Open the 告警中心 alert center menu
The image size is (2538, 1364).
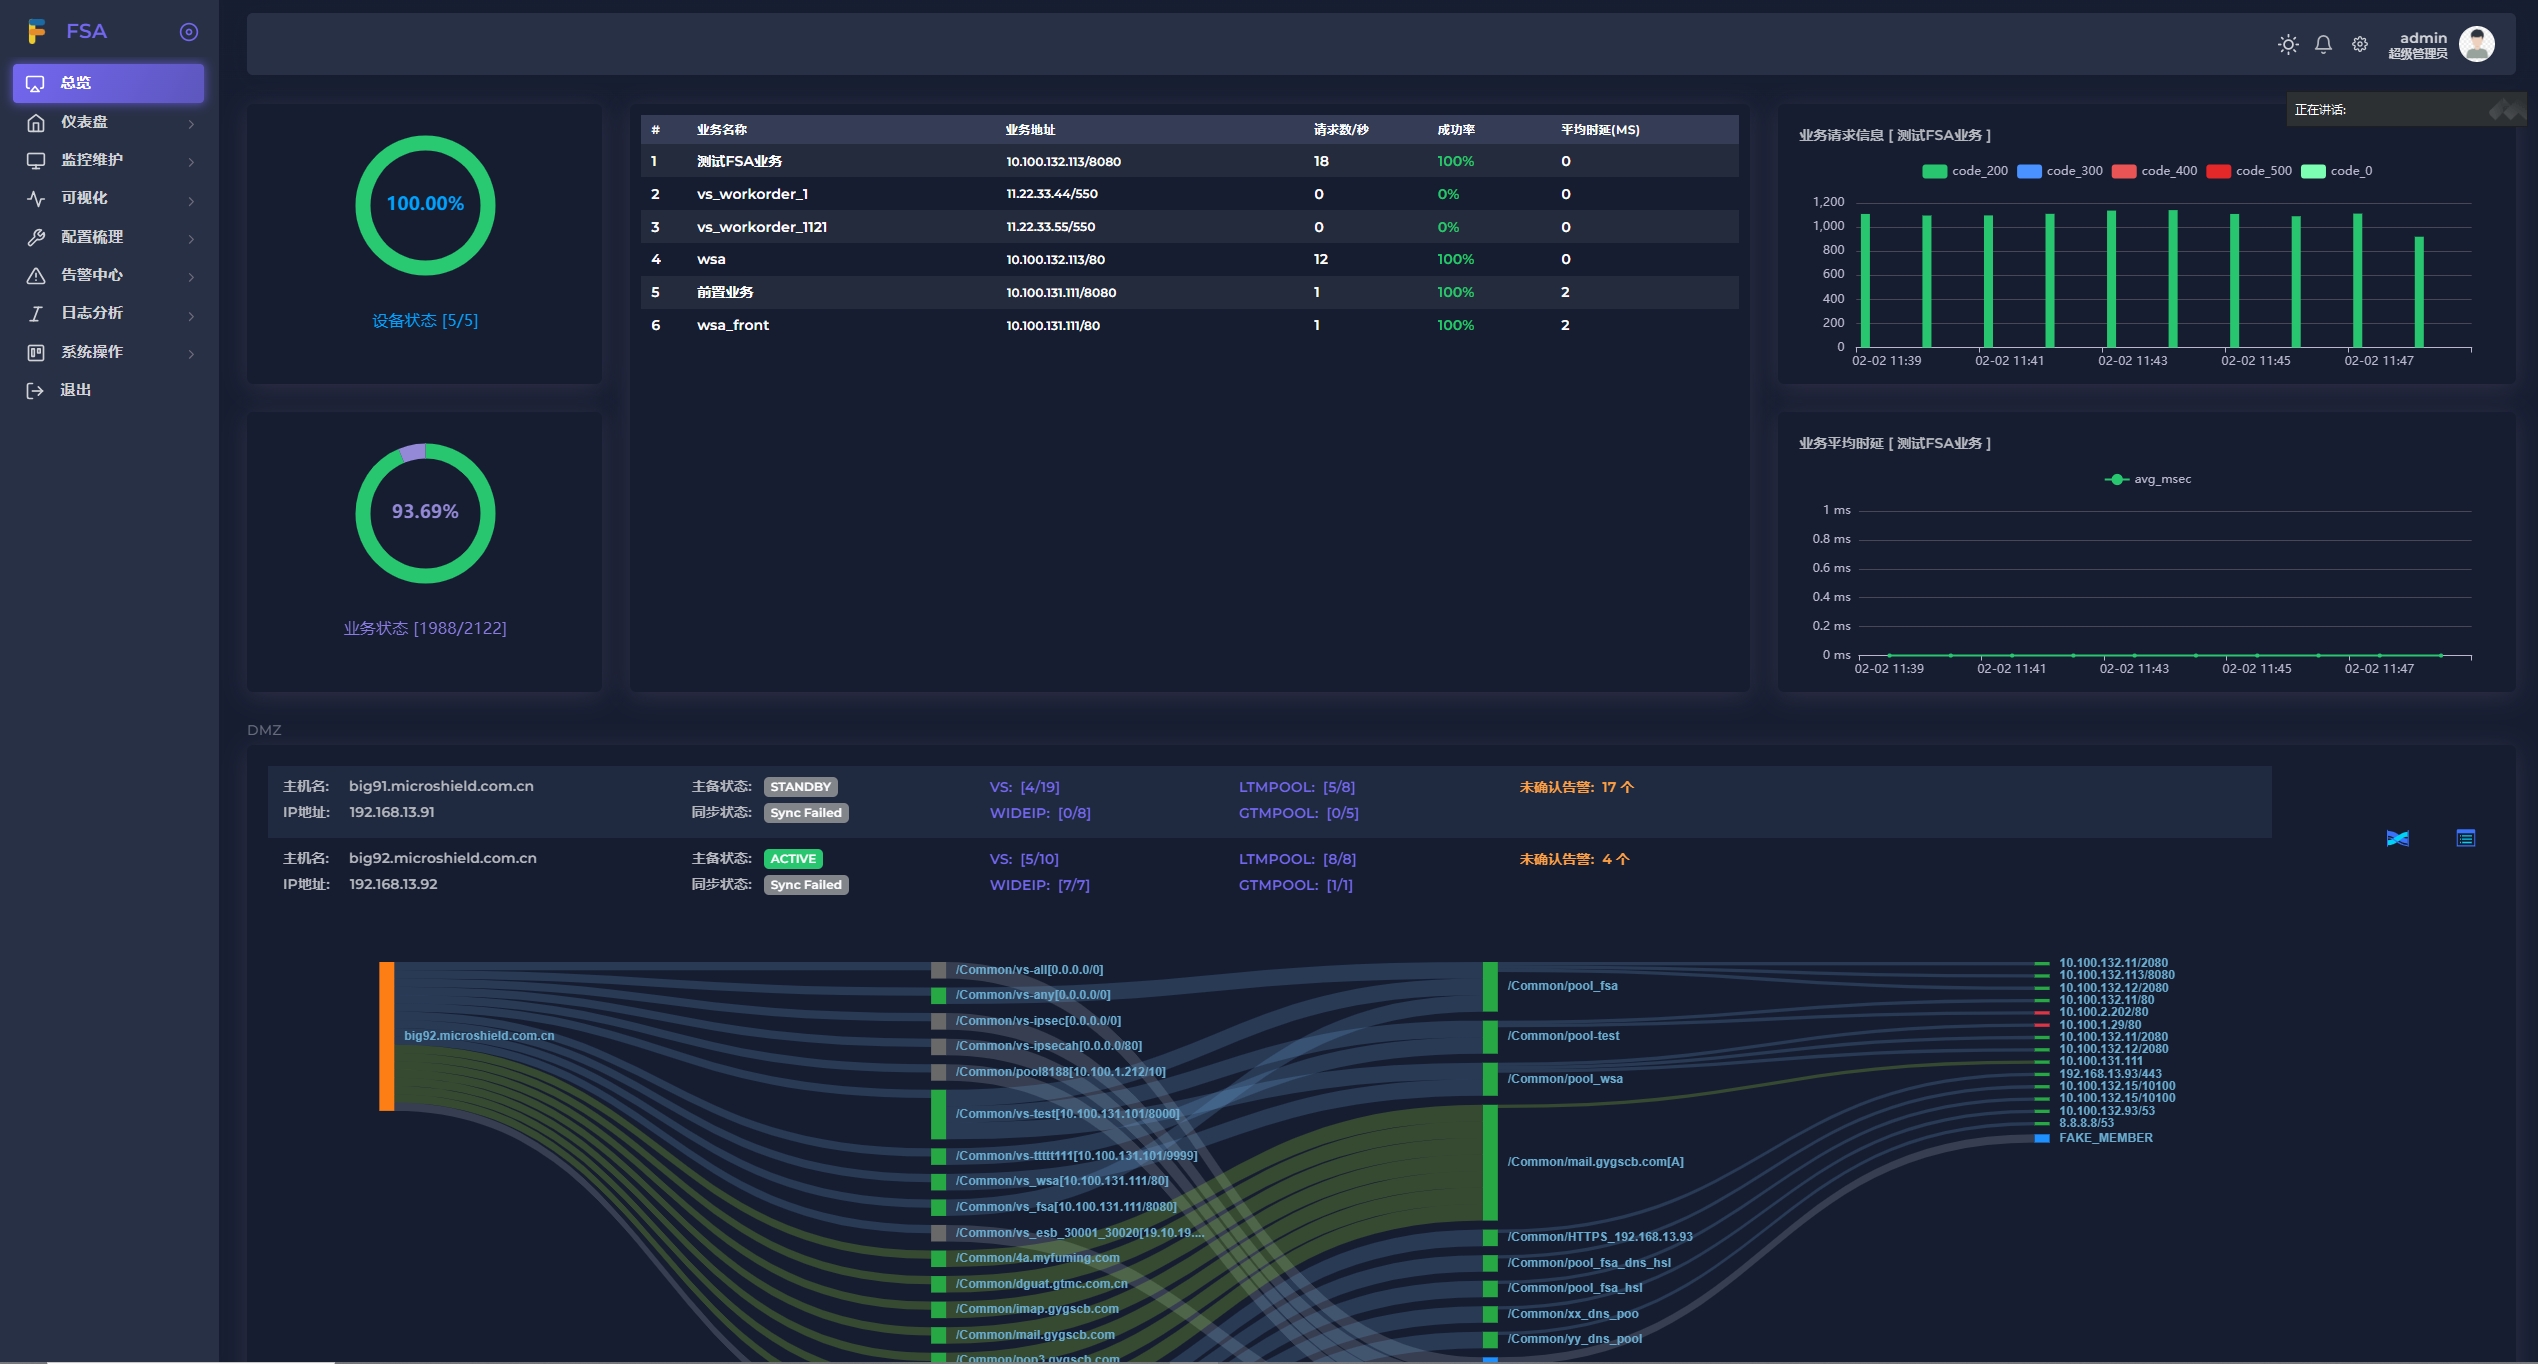coord(108,275)
